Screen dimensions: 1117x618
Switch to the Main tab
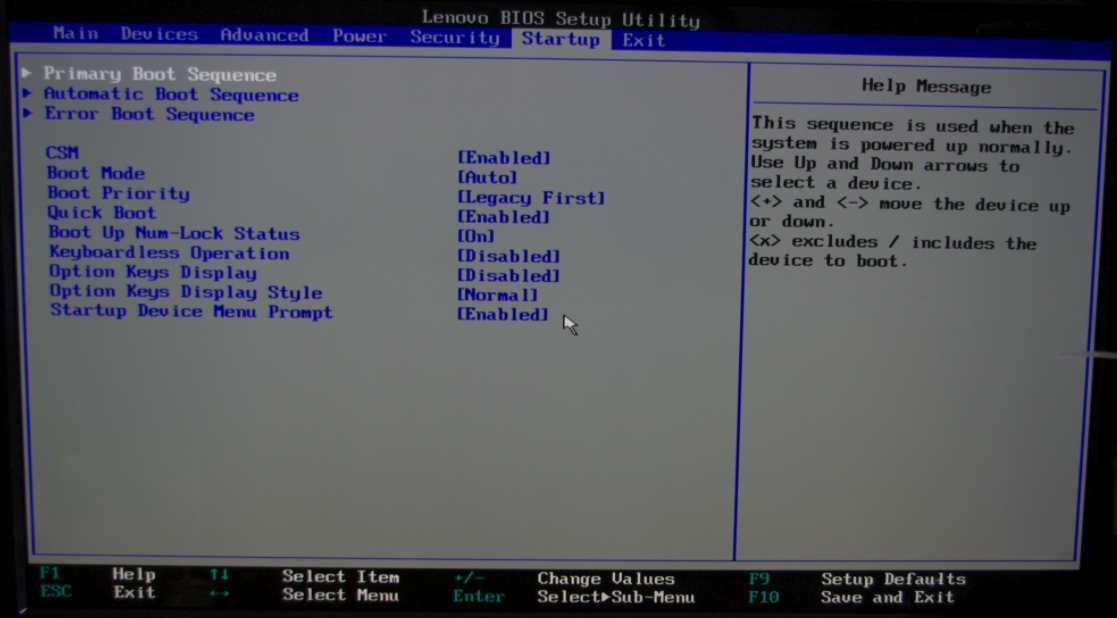click(76, 33)
